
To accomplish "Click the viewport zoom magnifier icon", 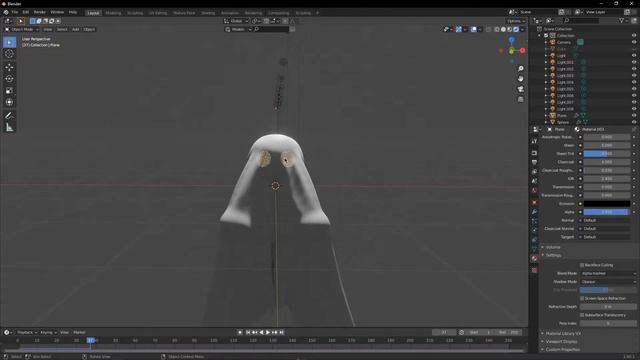I will tap(520, 69).
